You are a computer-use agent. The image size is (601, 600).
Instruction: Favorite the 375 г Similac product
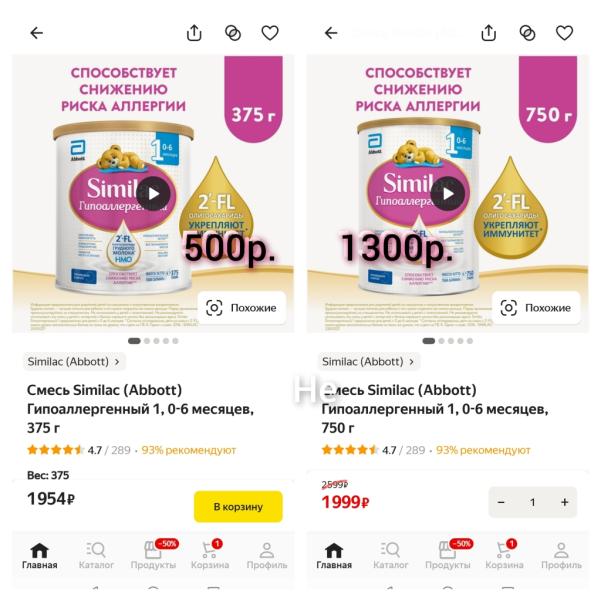270,33
